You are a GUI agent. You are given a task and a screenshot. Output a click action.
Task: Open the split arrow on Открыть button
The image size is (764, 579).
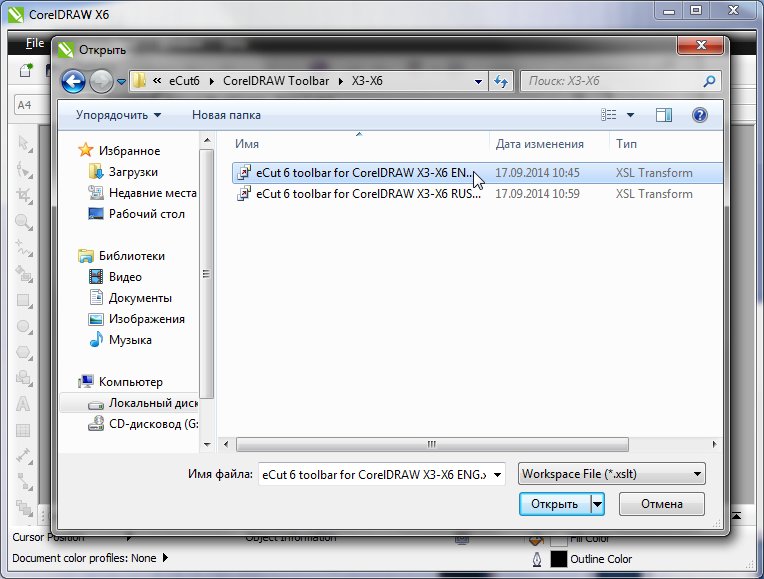(x=598, y=504)
